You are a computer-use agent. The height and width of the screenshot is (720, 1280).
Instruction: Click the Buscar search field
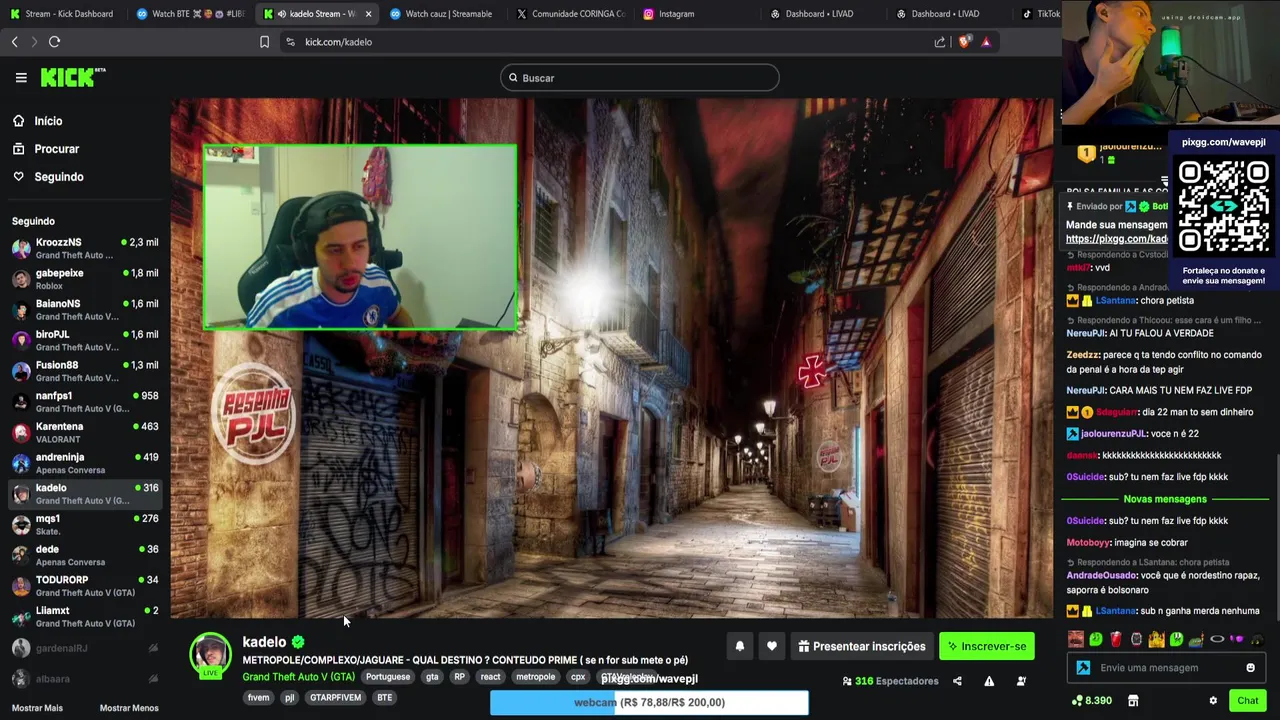click(x=640, y=78)
